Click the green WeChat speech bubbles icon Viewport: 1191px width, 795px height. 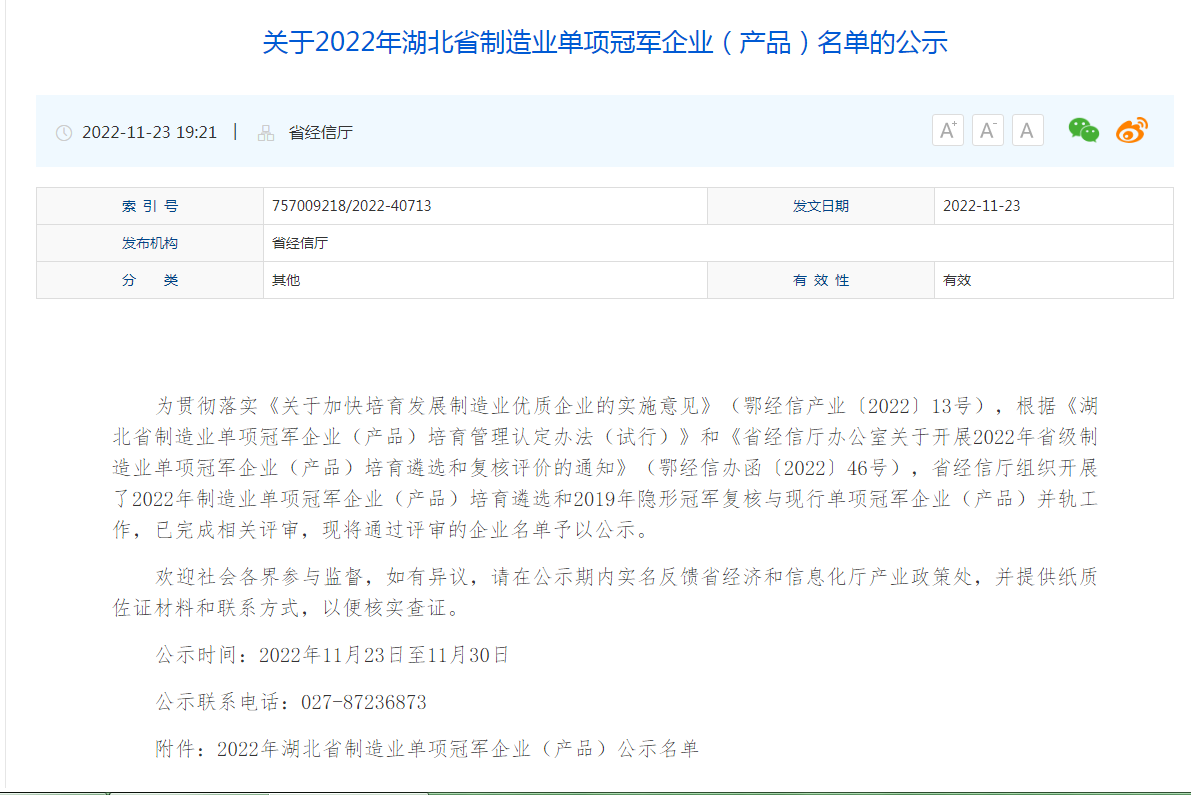[x=1084, y=130]
